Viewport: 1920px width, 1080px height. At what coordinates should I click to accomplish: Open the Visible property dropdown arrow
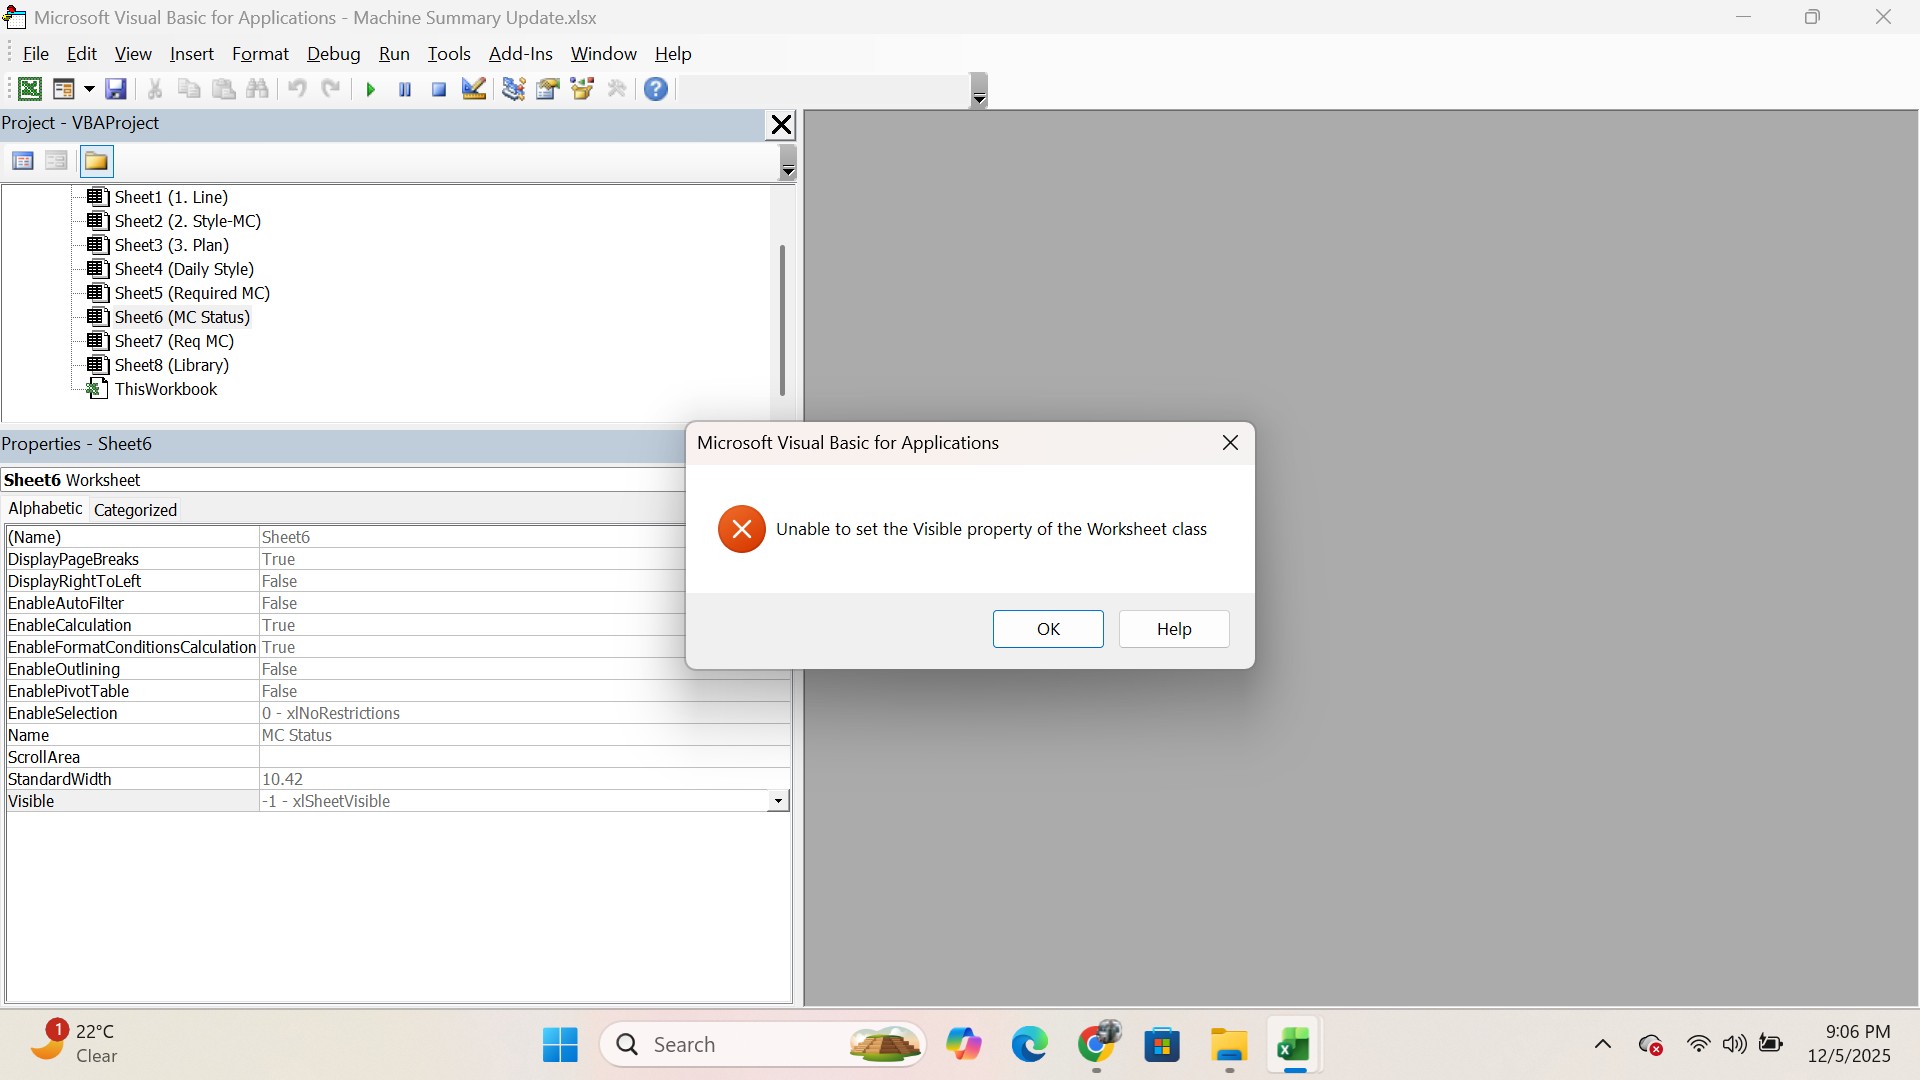point(778,801)
